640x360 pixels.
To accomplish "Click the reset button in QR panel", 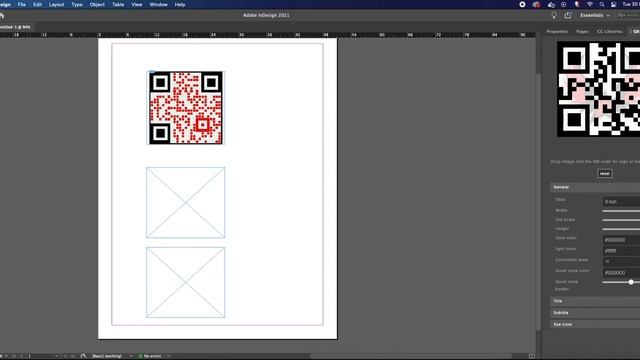I will [604, 173].
